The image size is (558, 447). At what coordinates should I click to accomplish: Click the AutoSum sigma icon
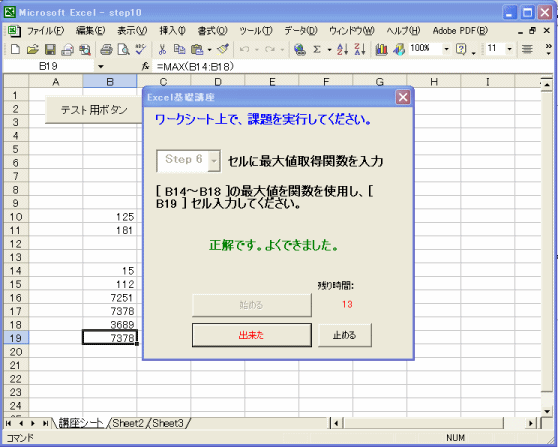click(x=316, y=49)
